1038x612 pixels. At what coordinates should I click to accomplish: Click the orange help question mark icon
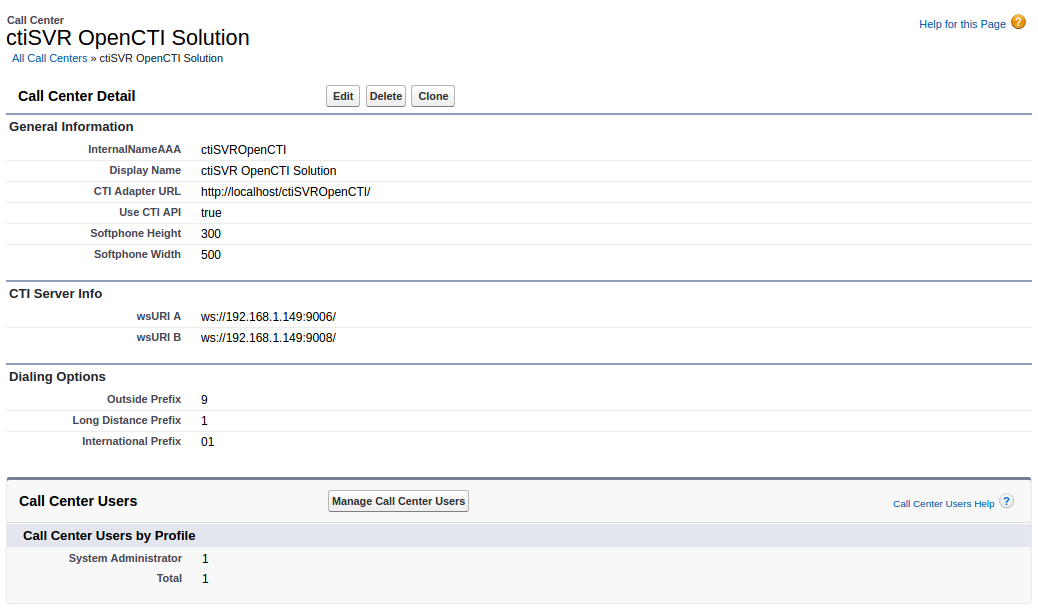pos(1018,22)
